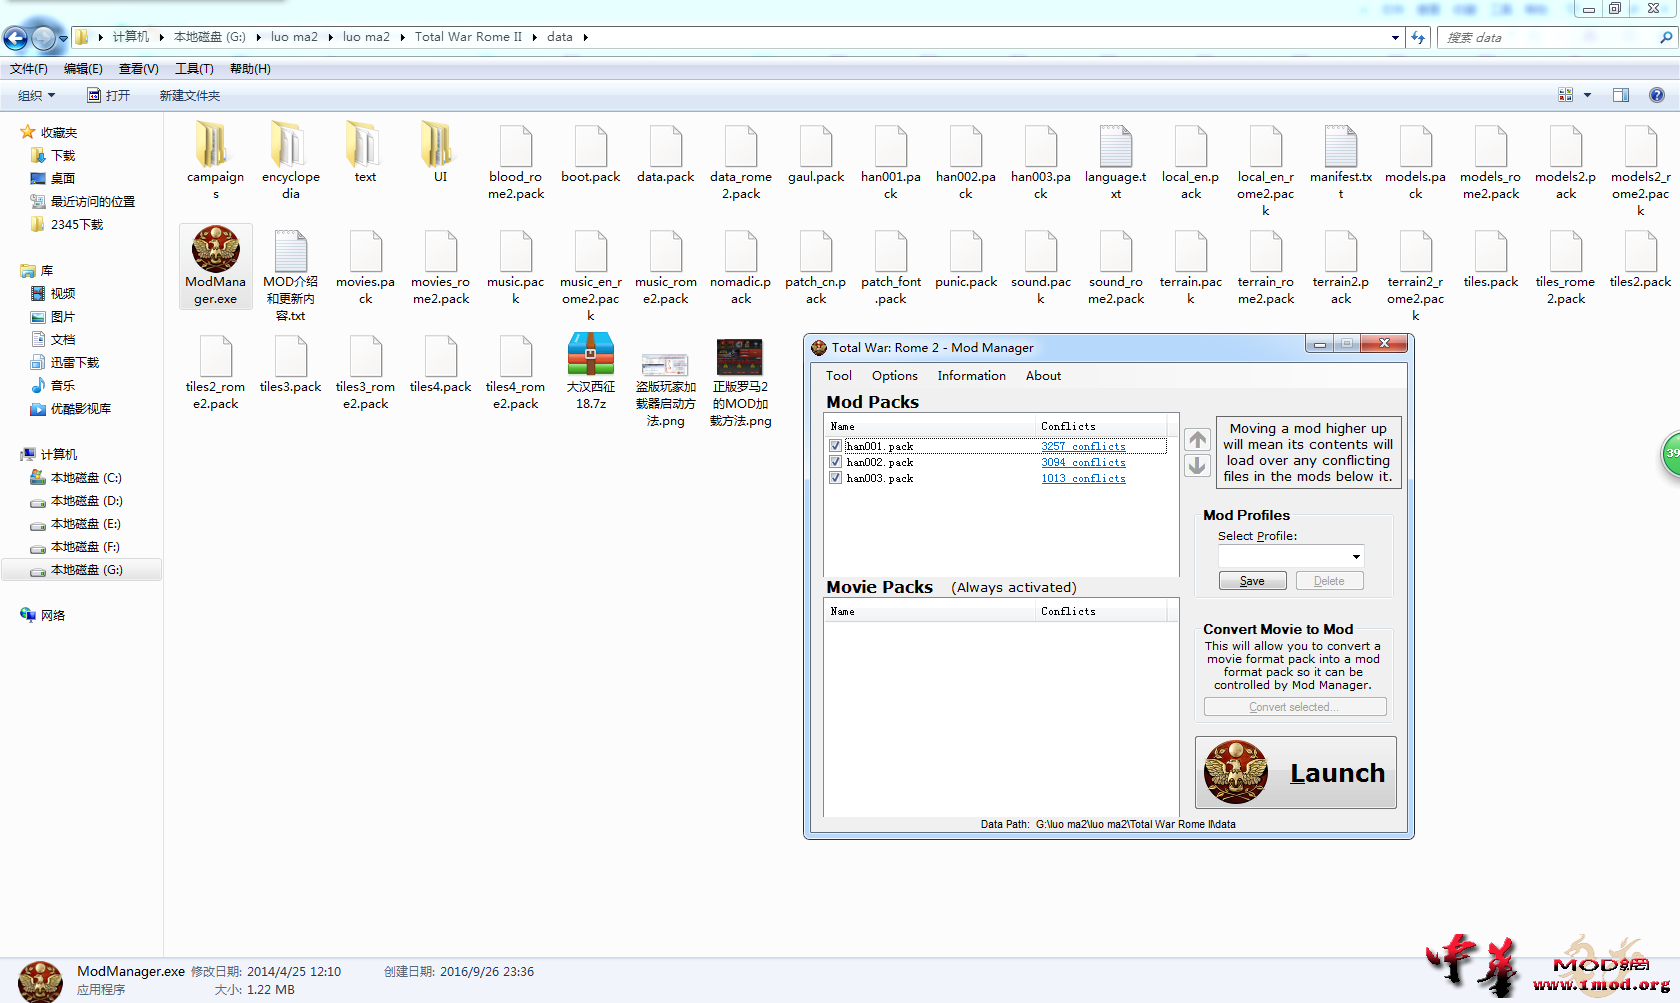Open the About menu in Mod Manager
The width and height of the screenshot is (1680, 1003).
(1043, 376)
